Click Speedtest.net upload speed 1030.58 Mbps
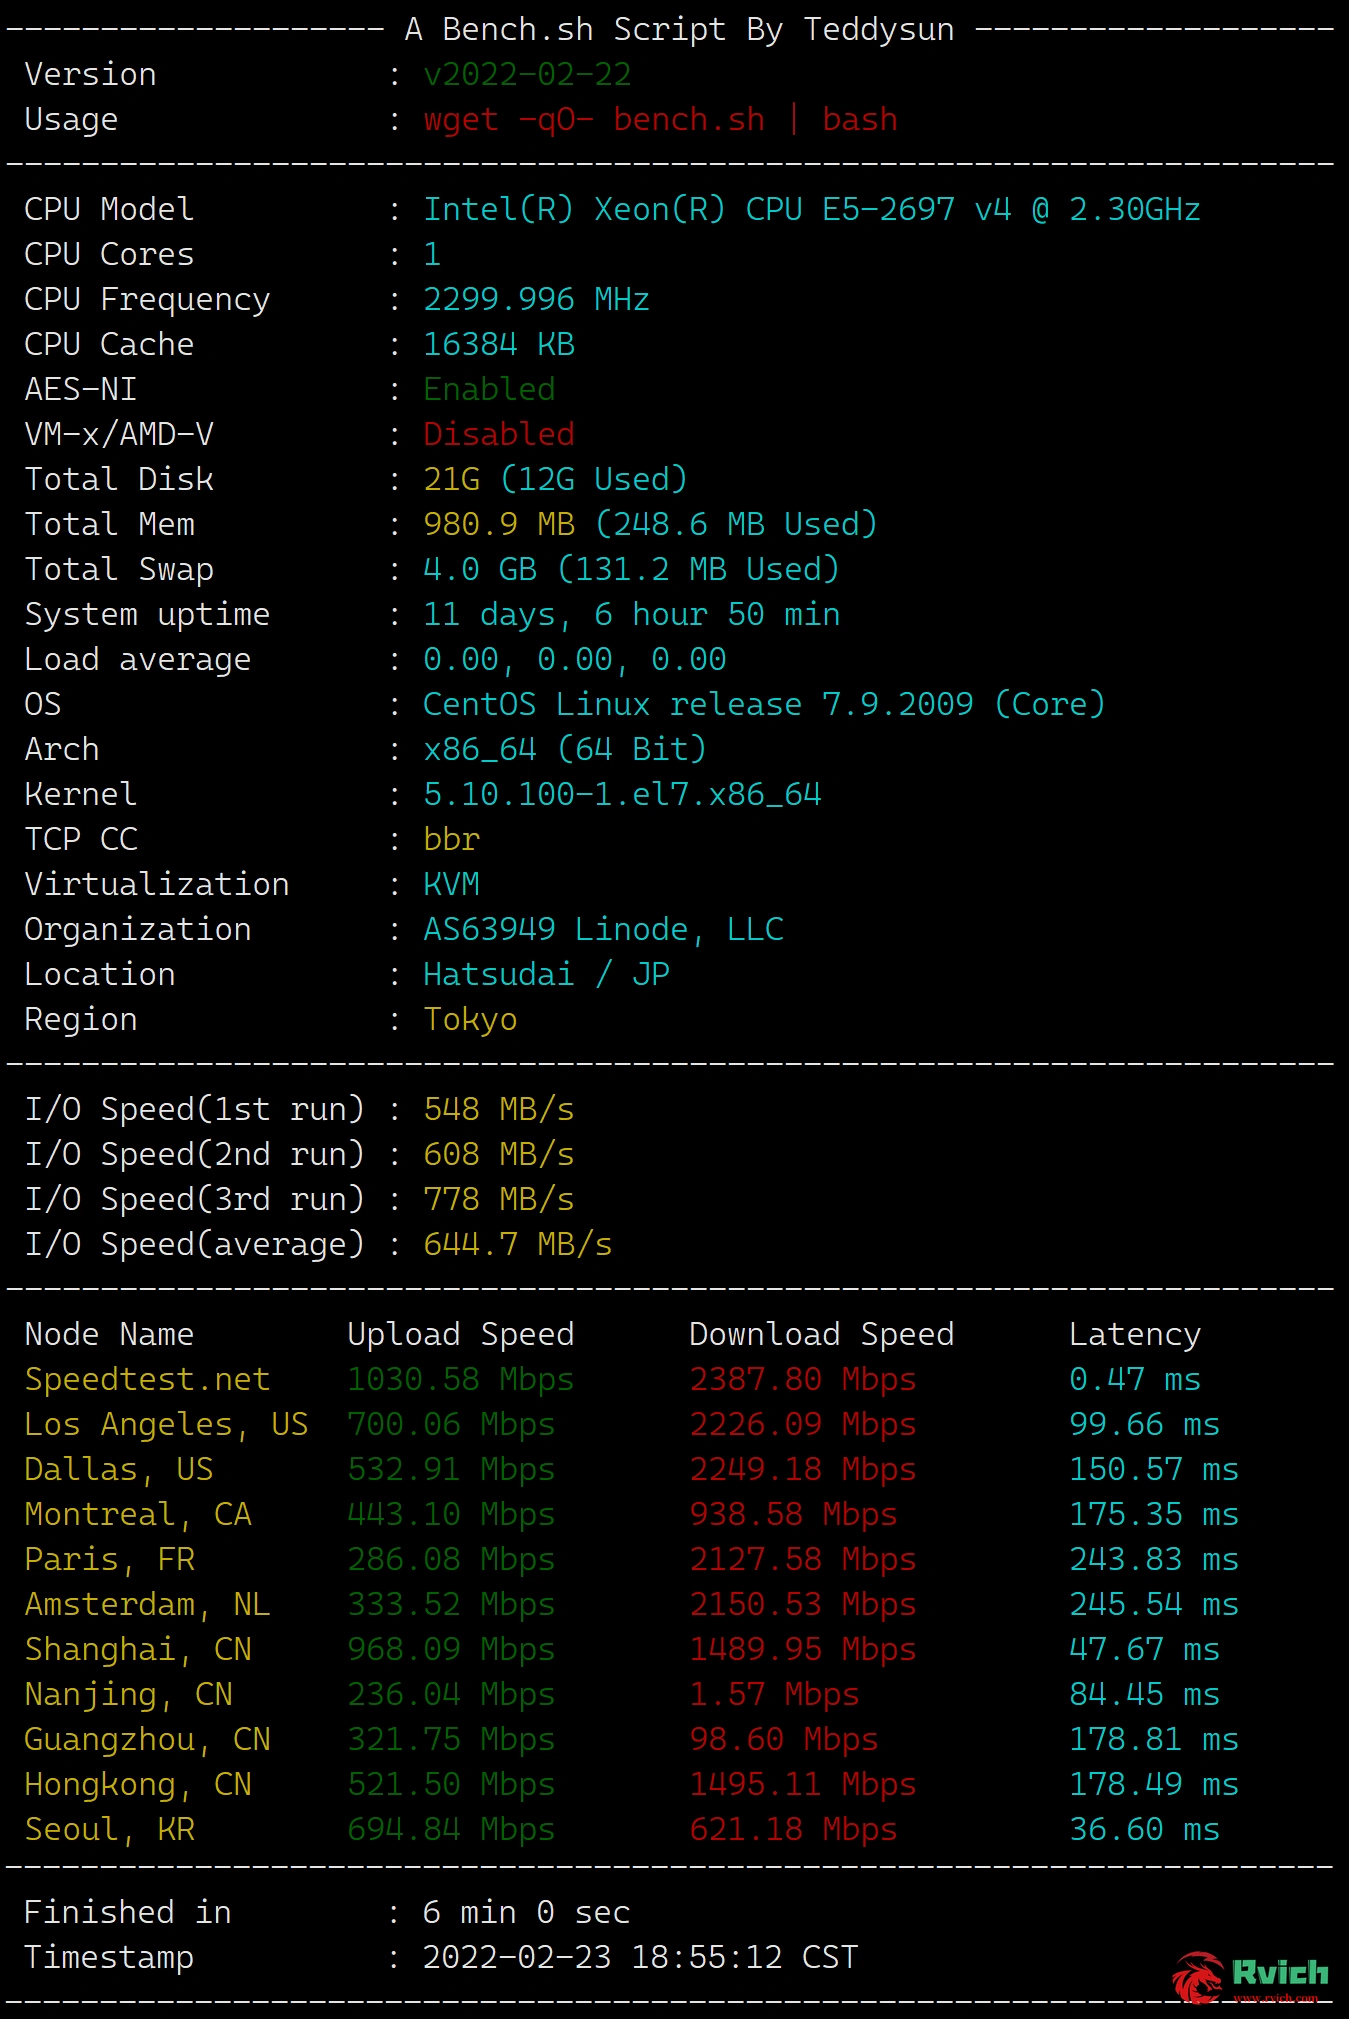1349x2020 pixels. [x=461, y=1379]
